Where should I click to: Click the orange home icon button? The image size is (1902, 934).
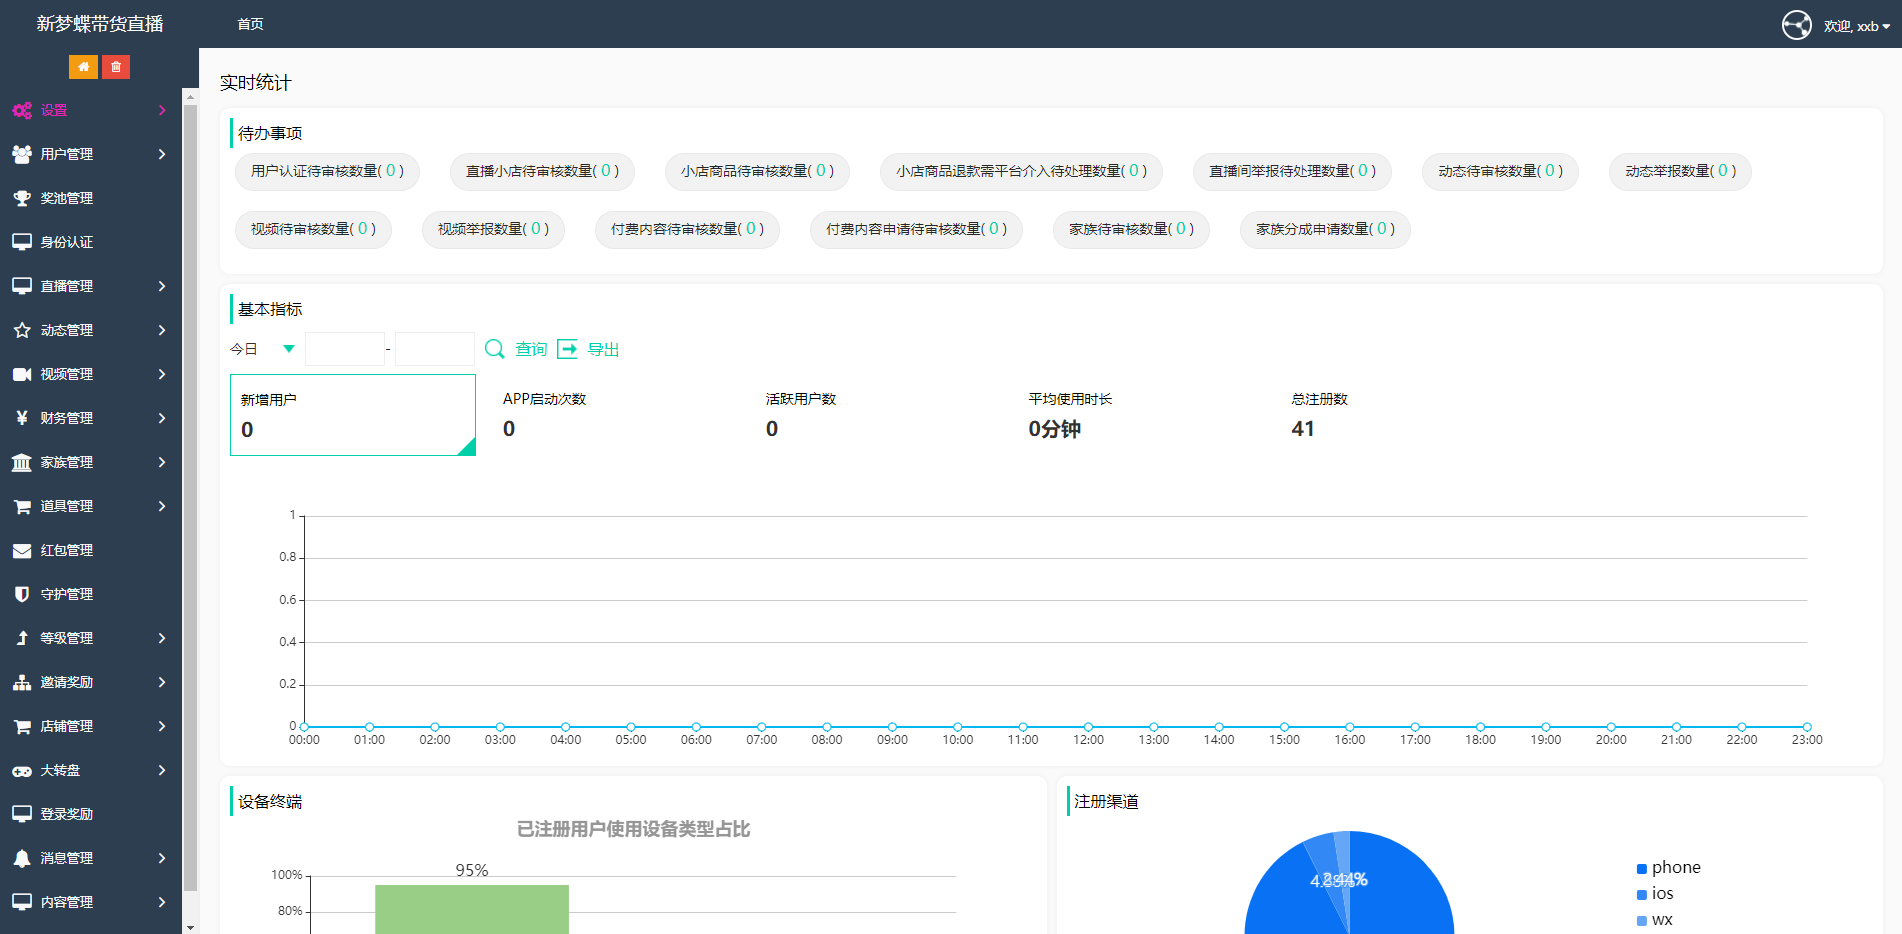(83, 67)
